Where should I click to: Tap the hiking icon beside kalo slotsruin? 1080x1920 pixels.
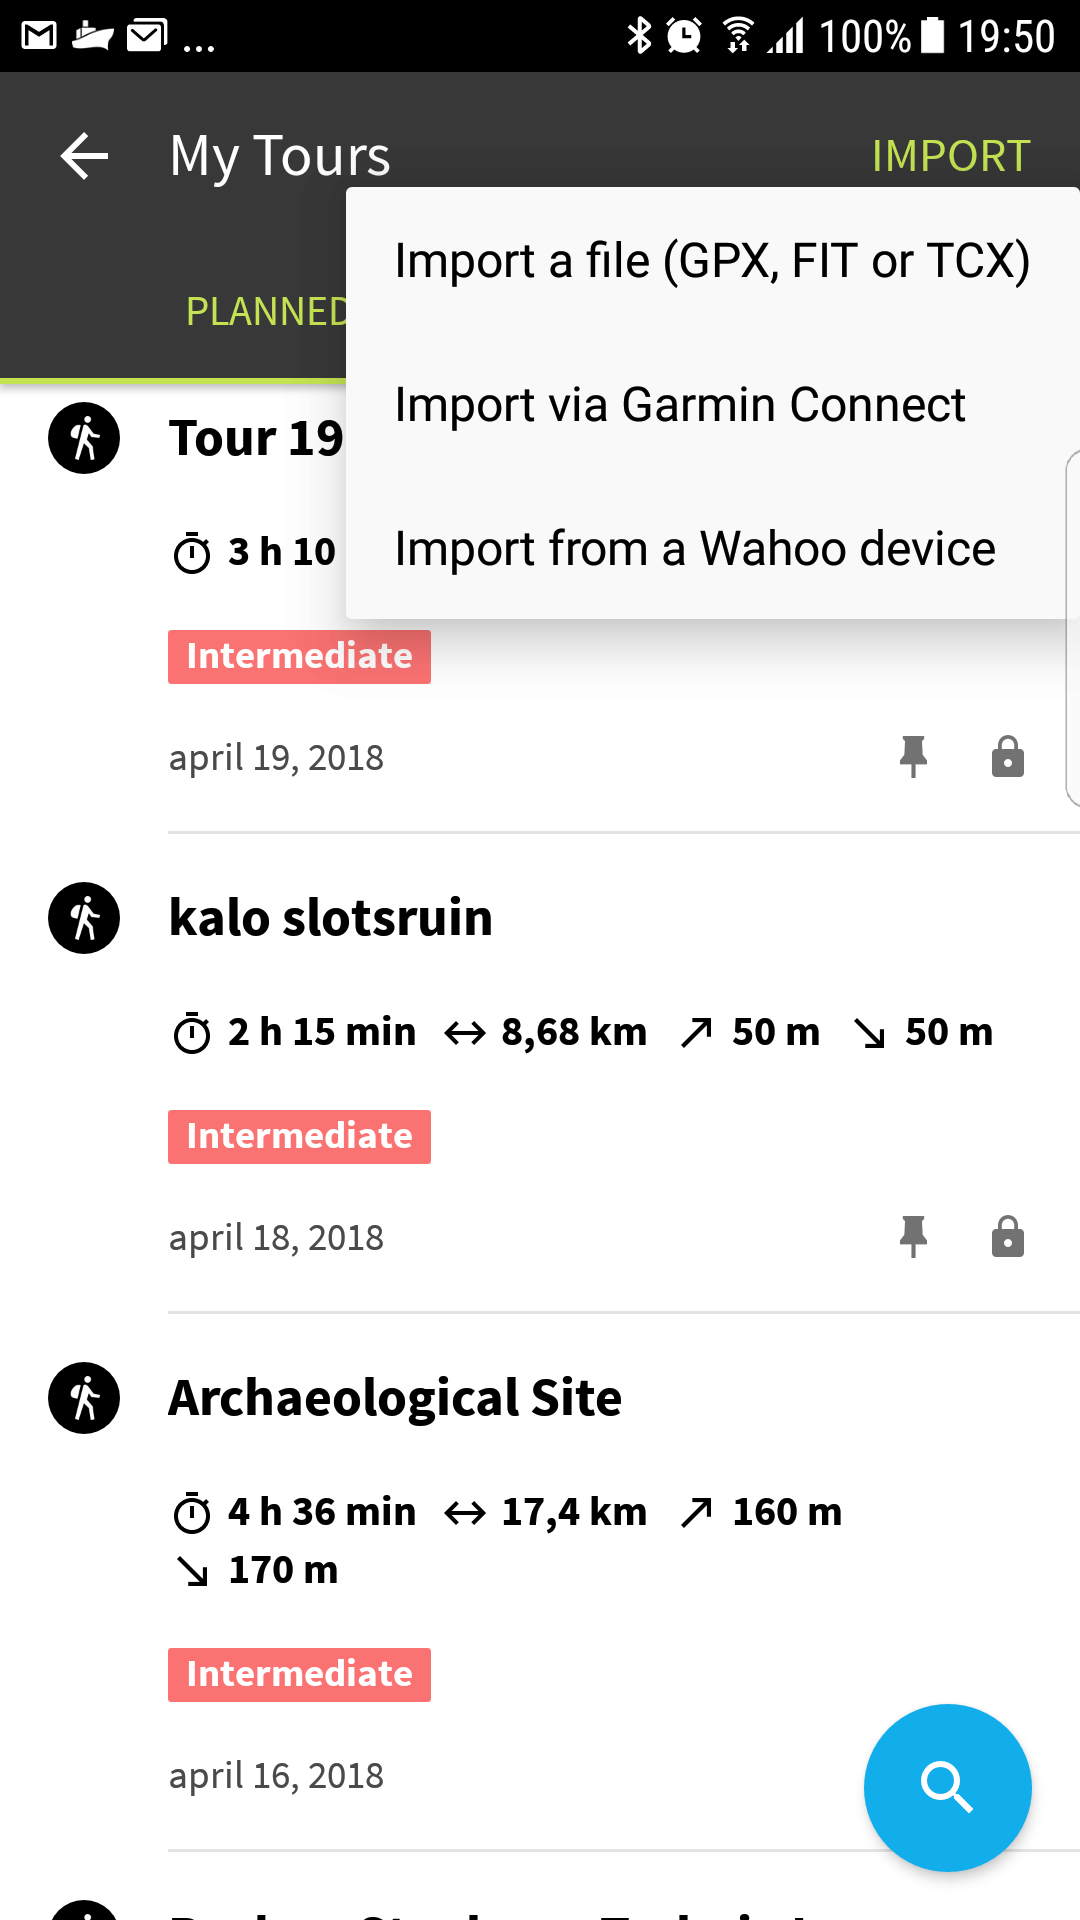(84, 918)
